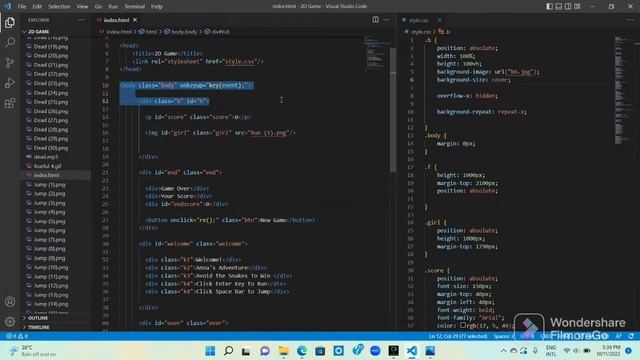
Task: Open the Go menu
Action: pos(98,7)
